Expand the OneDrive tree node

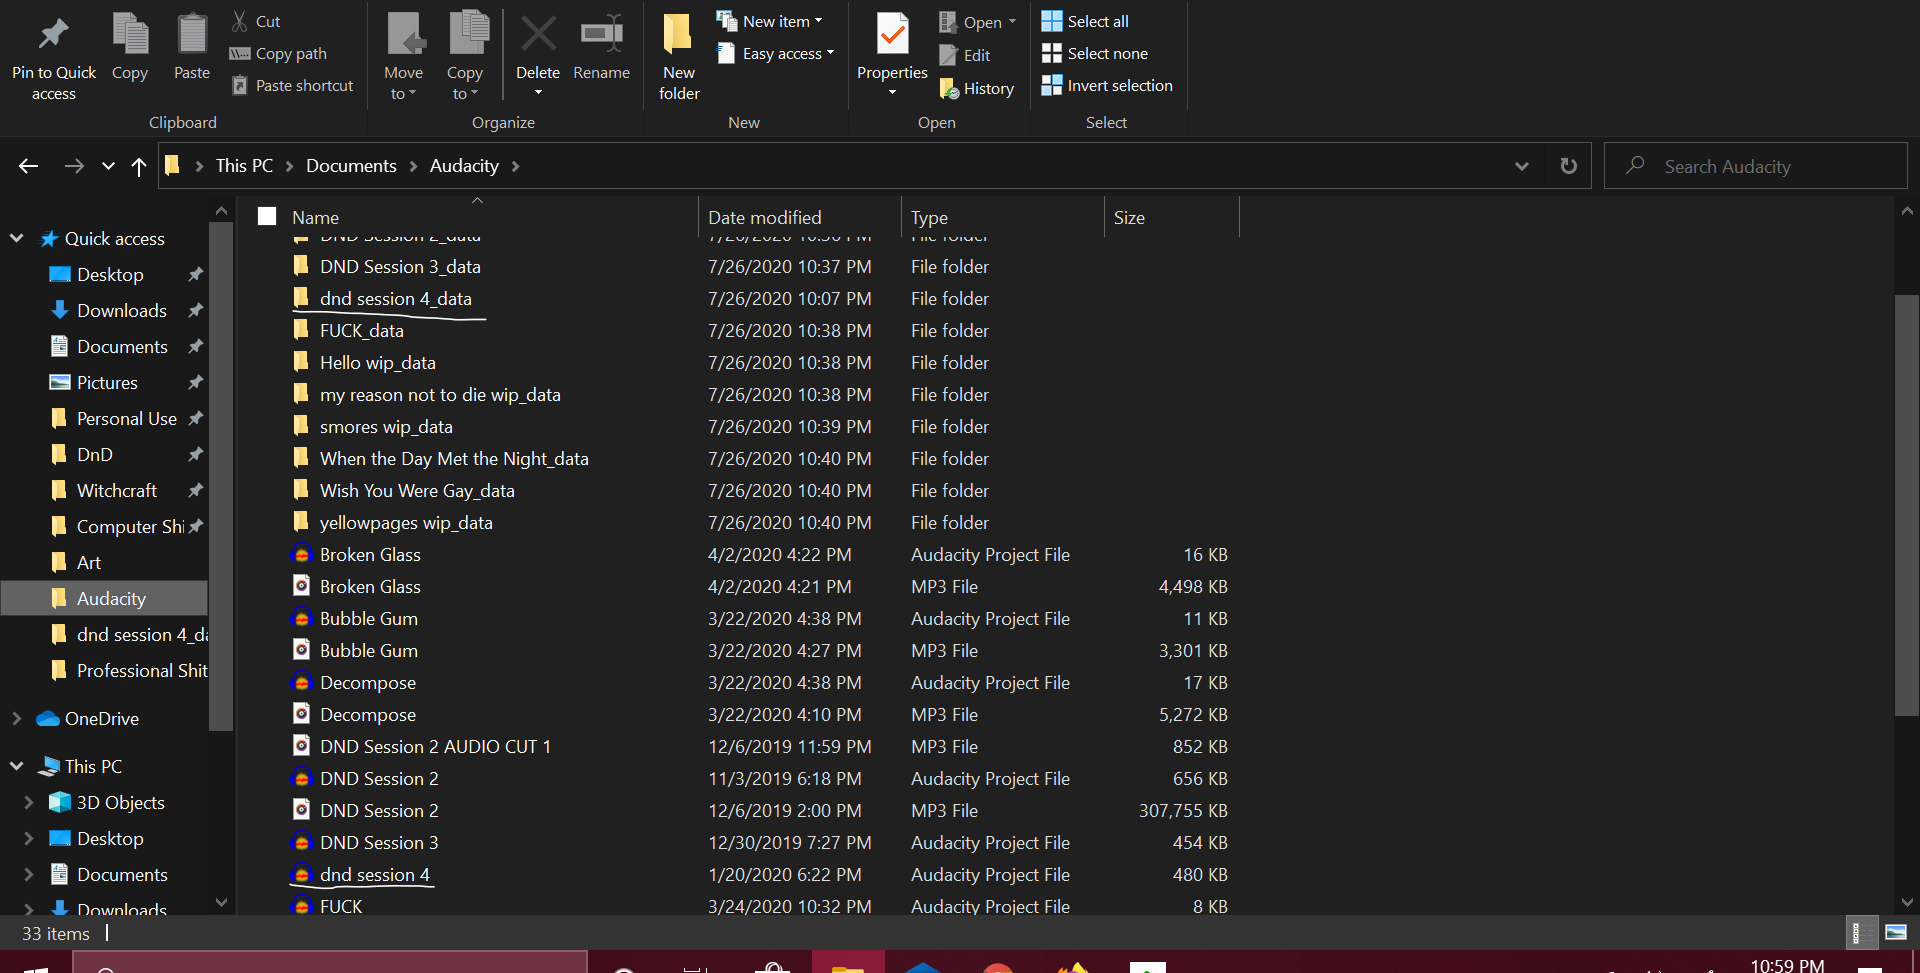click(x=16, y=718)
